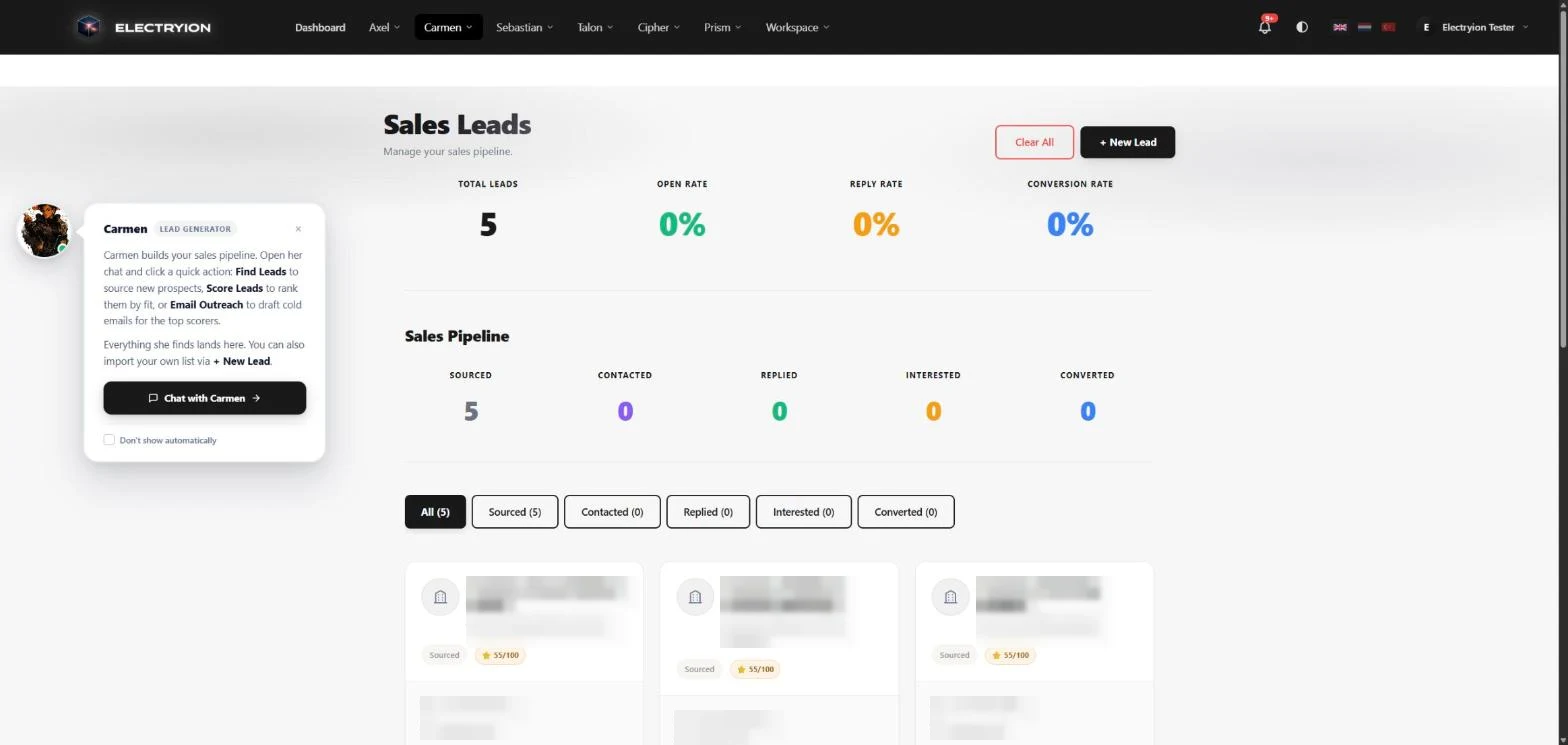Click the Clear All button
The width and height of the screenshot is (1568, 745).
1034,142
